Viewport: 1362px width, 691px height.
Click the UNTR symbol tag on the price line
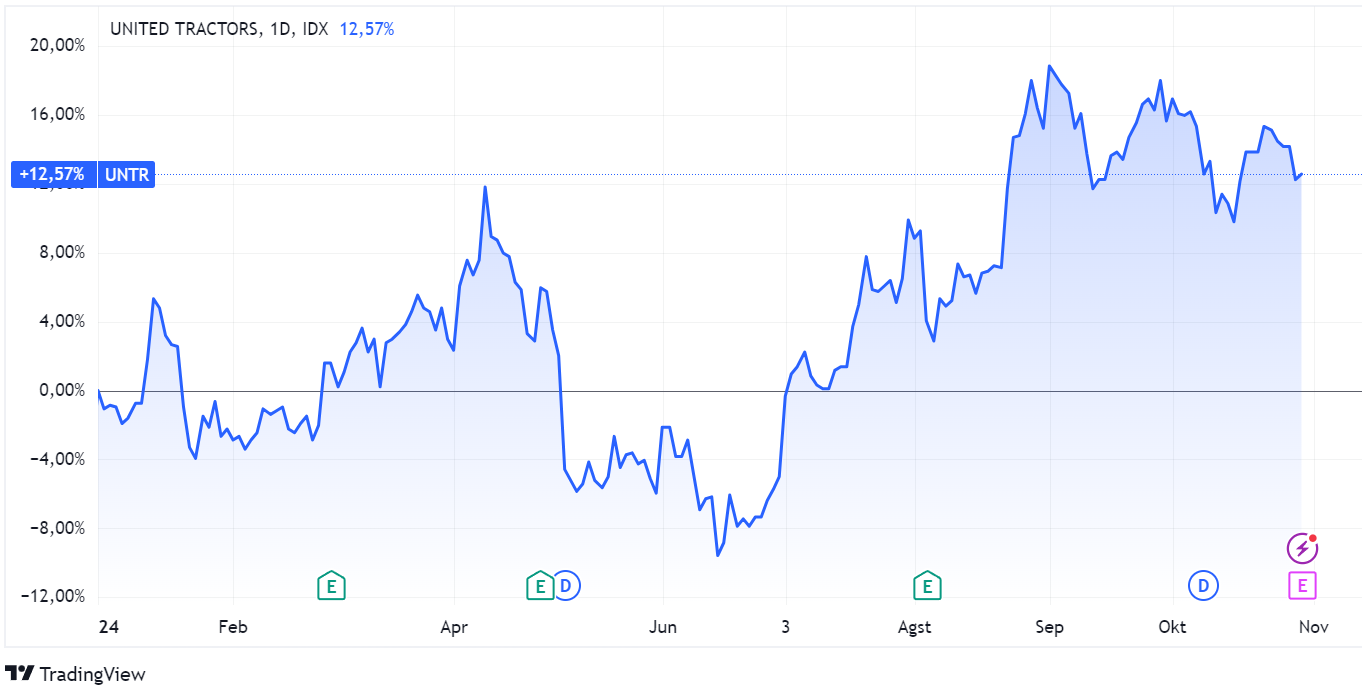coord(126,175)
